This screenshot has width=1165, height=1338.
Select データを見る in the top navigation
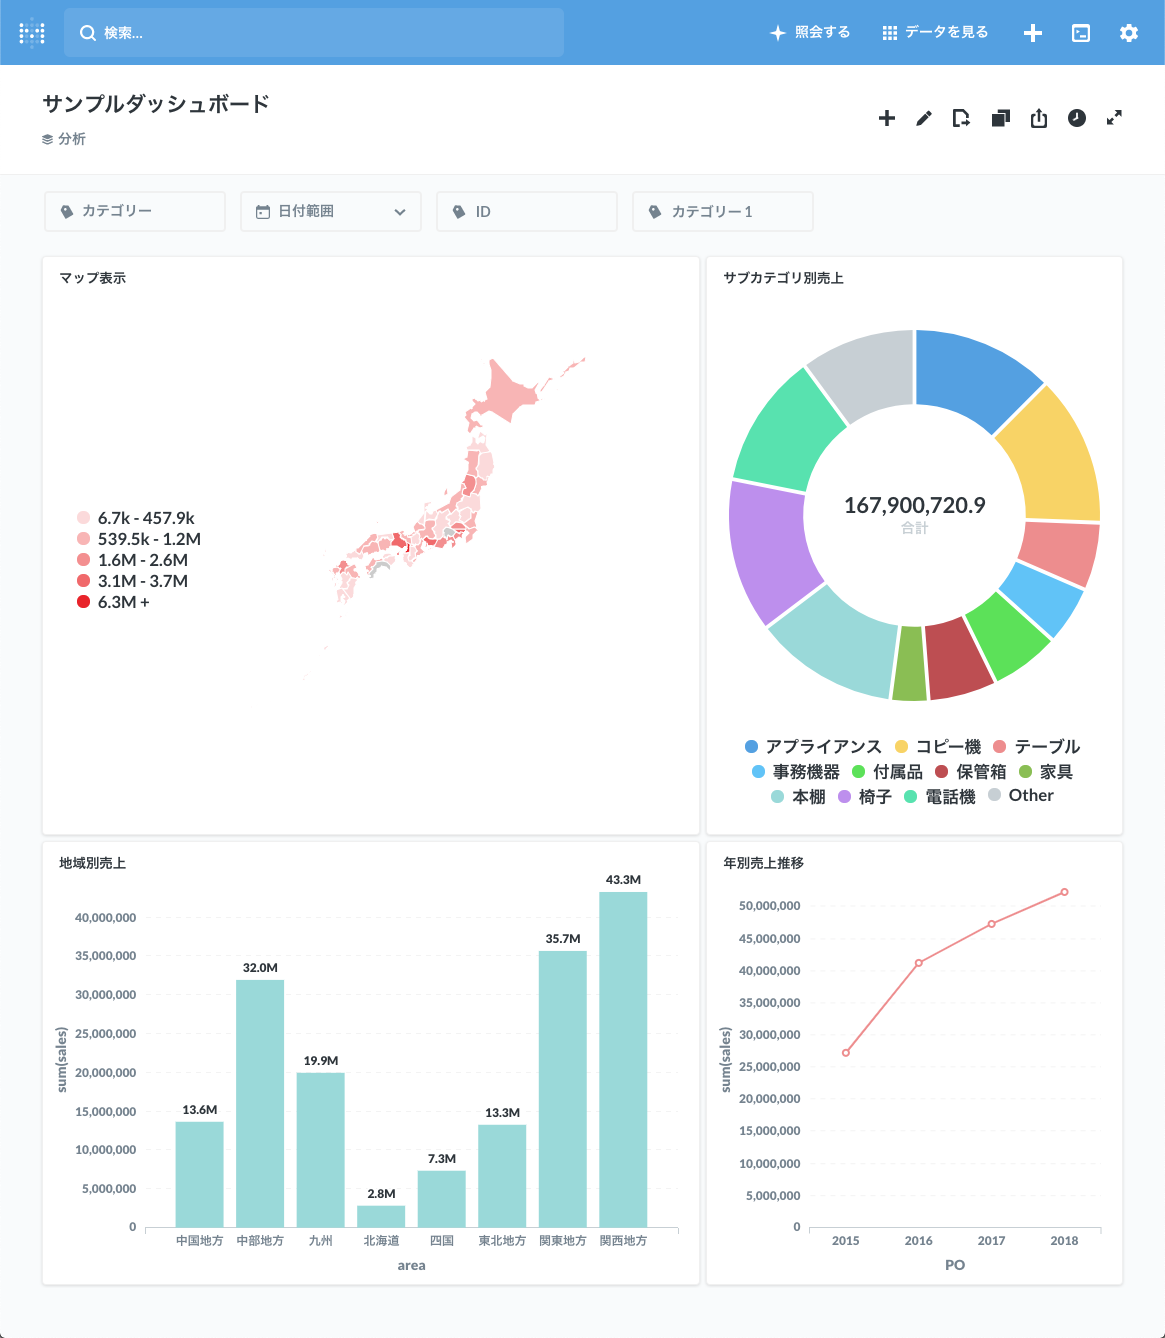click(934, 32)
